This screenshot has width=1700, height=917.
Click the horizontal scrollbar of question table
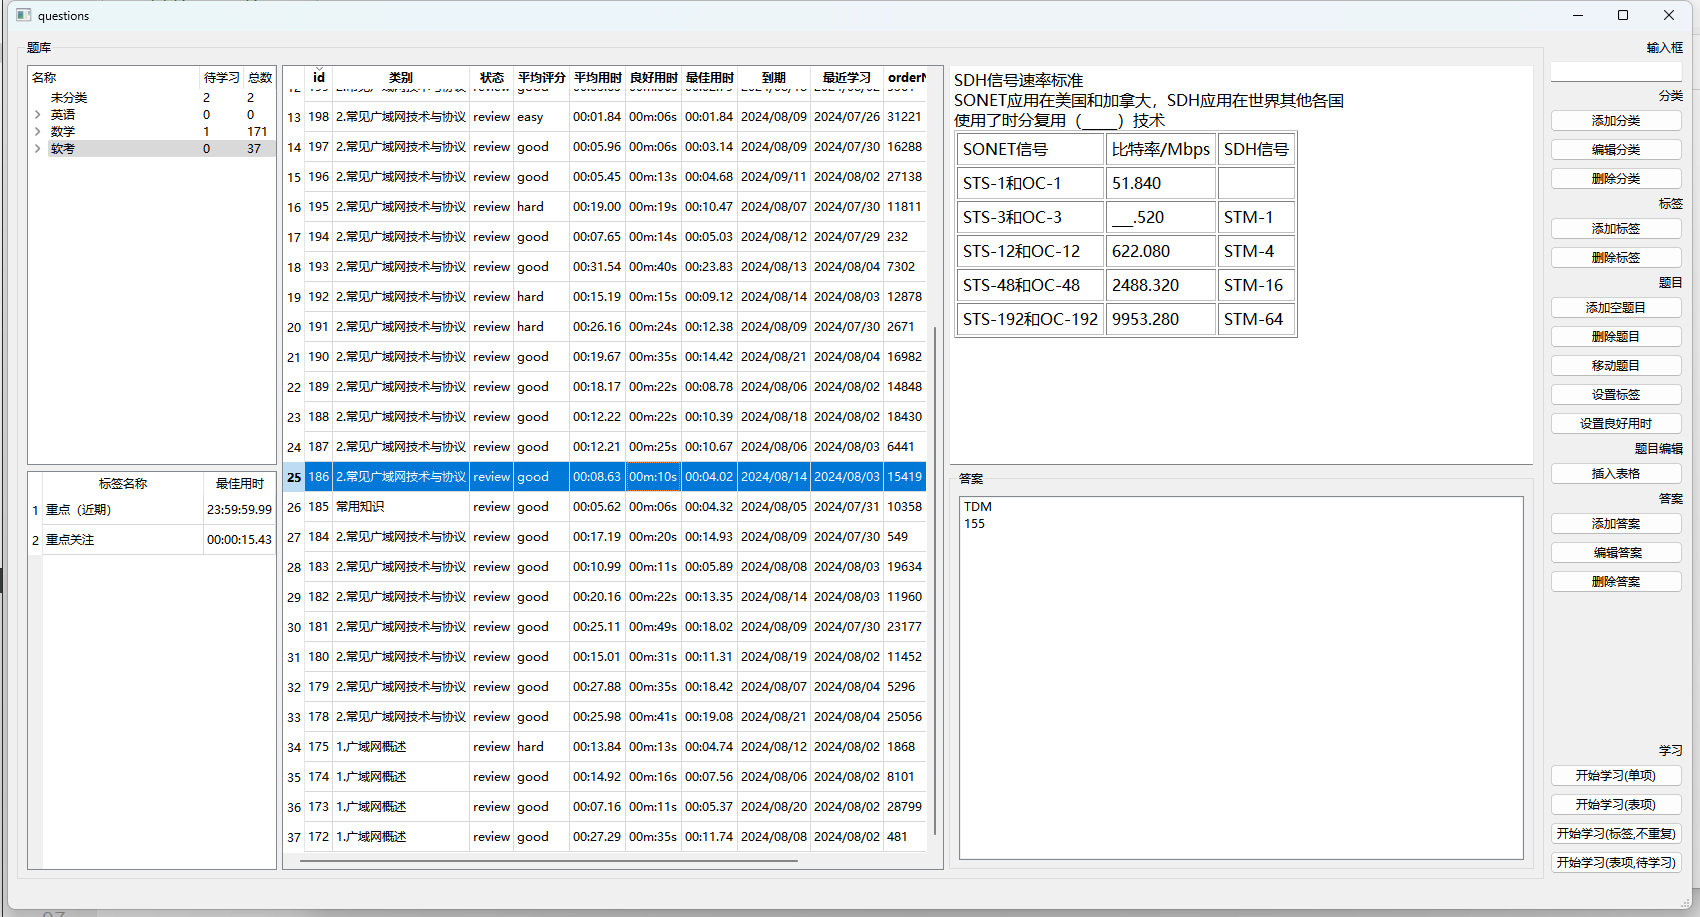[548, 859]
